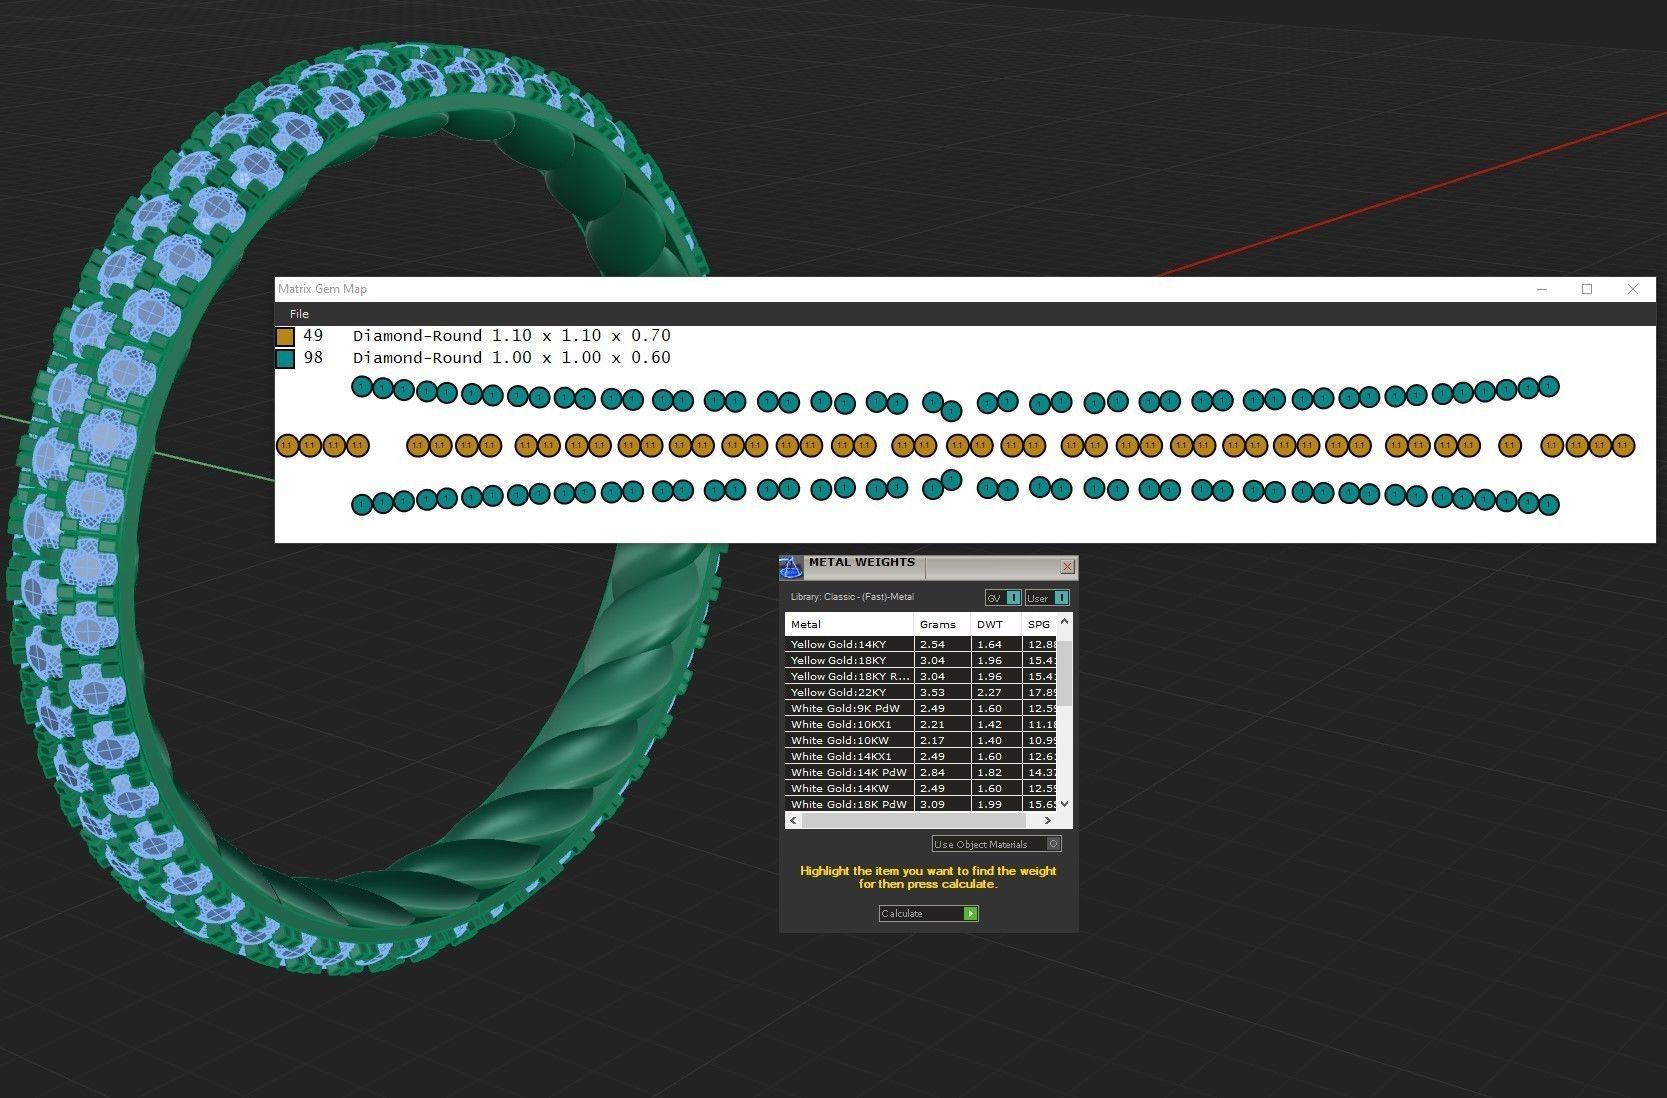The image size is (1667, 1098).
Task: Click the Metal Weights panel logo icon
Action: tap(791, 568)
